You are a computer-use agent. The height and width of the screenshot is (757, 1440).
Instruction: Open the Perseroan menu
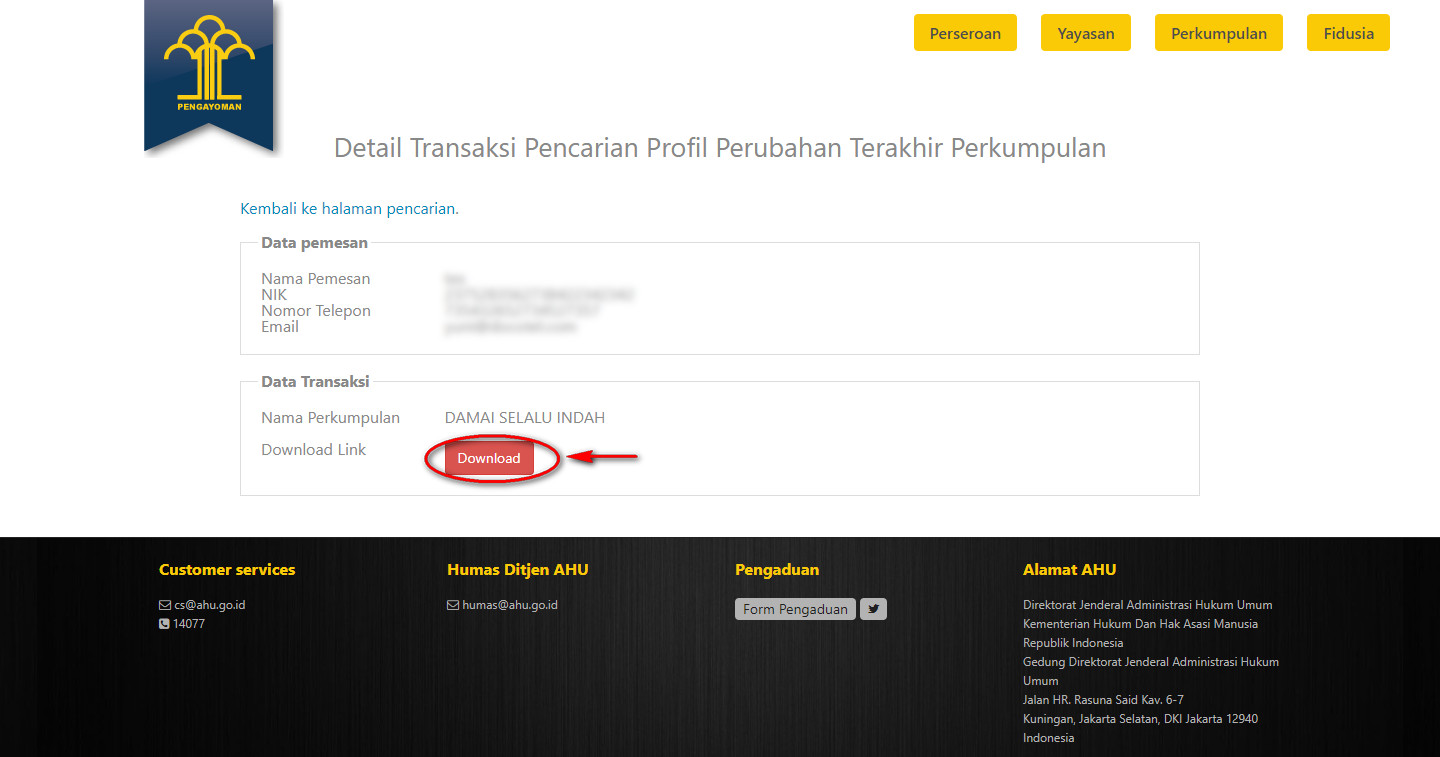click(x=965, y=33)
